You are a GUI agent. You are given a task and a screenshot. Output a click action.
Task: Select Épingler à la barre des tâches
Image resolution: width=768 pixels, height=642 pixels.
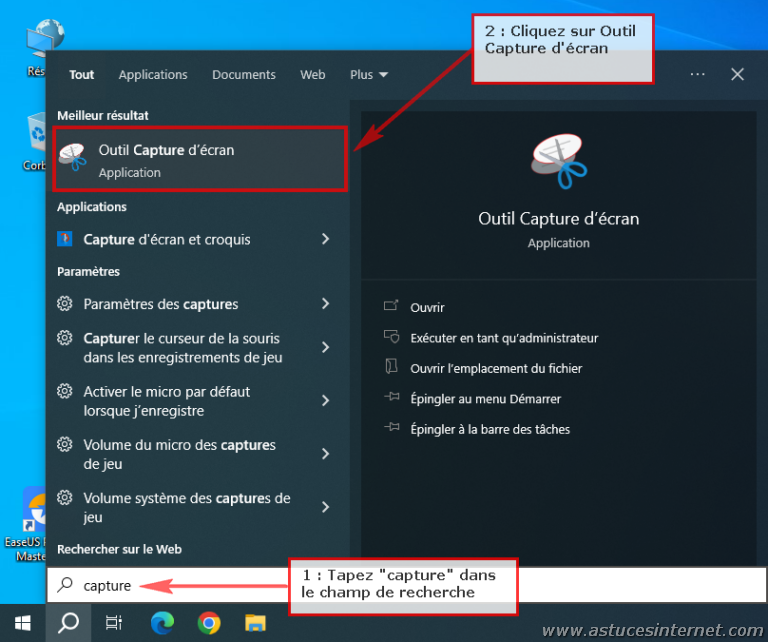click(x=489, y=429)
